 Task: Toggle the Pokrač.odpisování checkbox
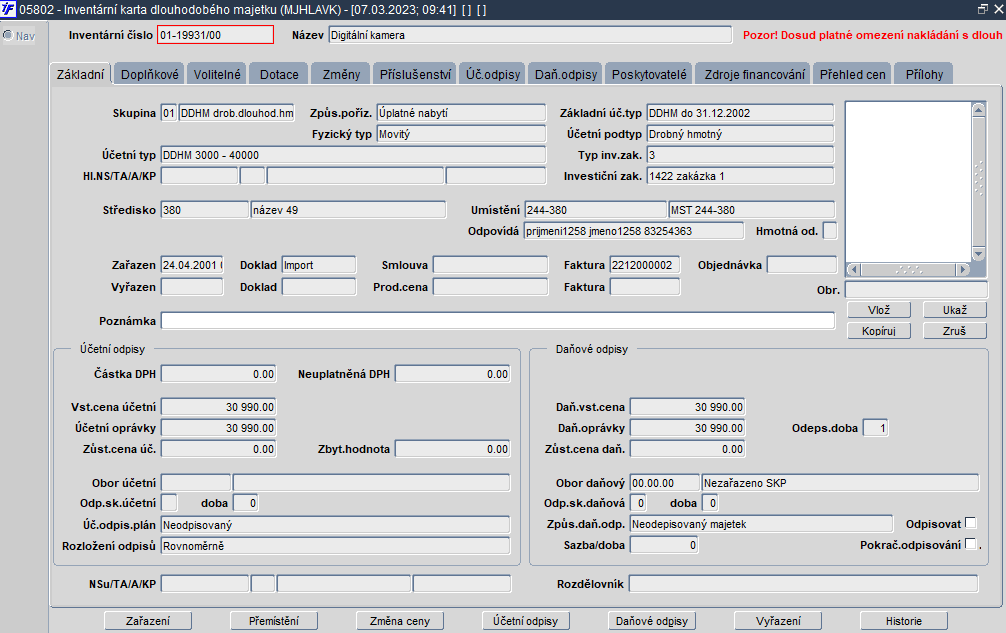[x=970, y=544]
